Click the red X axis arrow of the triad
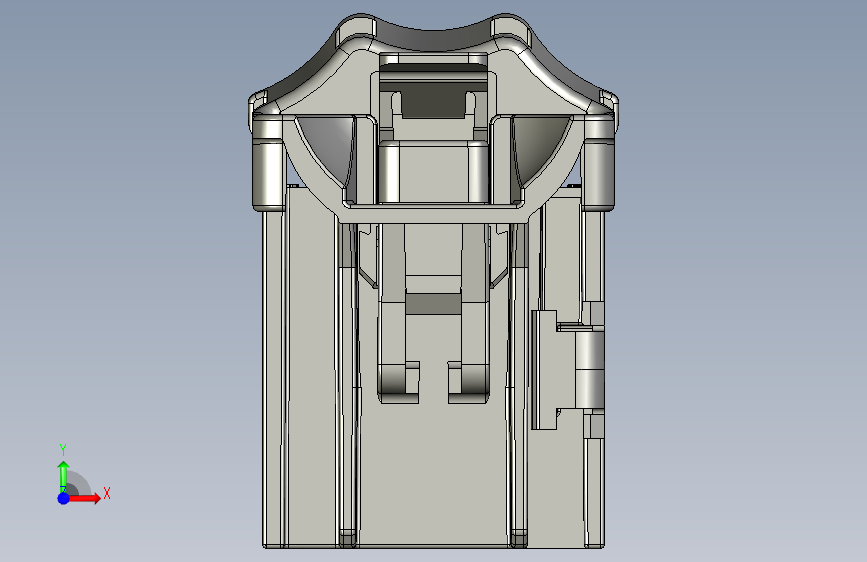Image resolution: width=867 pixels, height=562 pixels. point(84,498)
